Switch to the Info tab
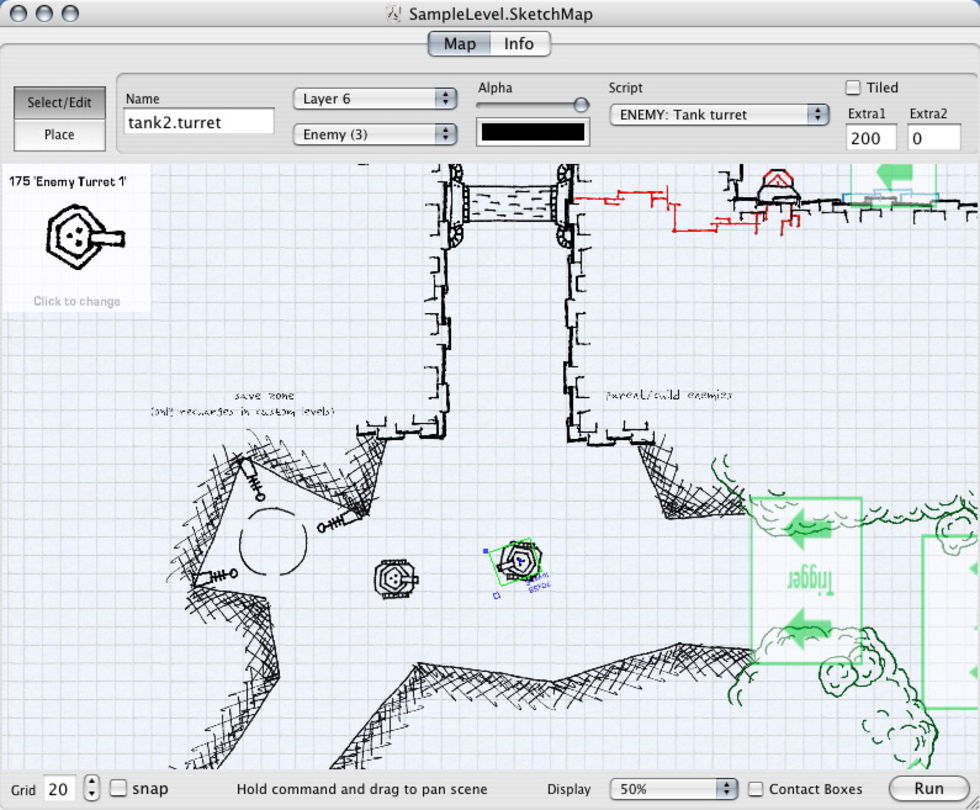Viewport: 980px width, 810px height. (x=519, y=44)
